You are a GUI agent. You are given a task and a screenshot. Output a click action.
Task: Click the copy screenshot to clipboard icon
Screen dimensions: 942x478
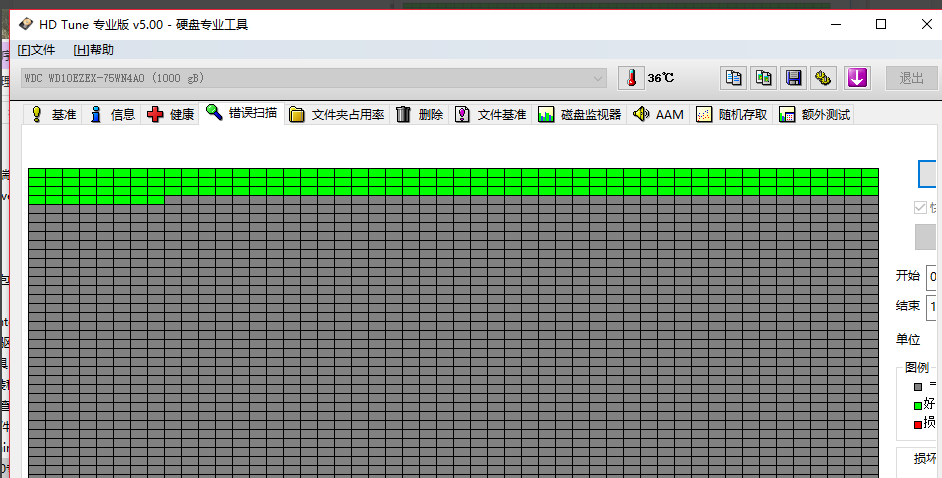(x=764, y=78)
